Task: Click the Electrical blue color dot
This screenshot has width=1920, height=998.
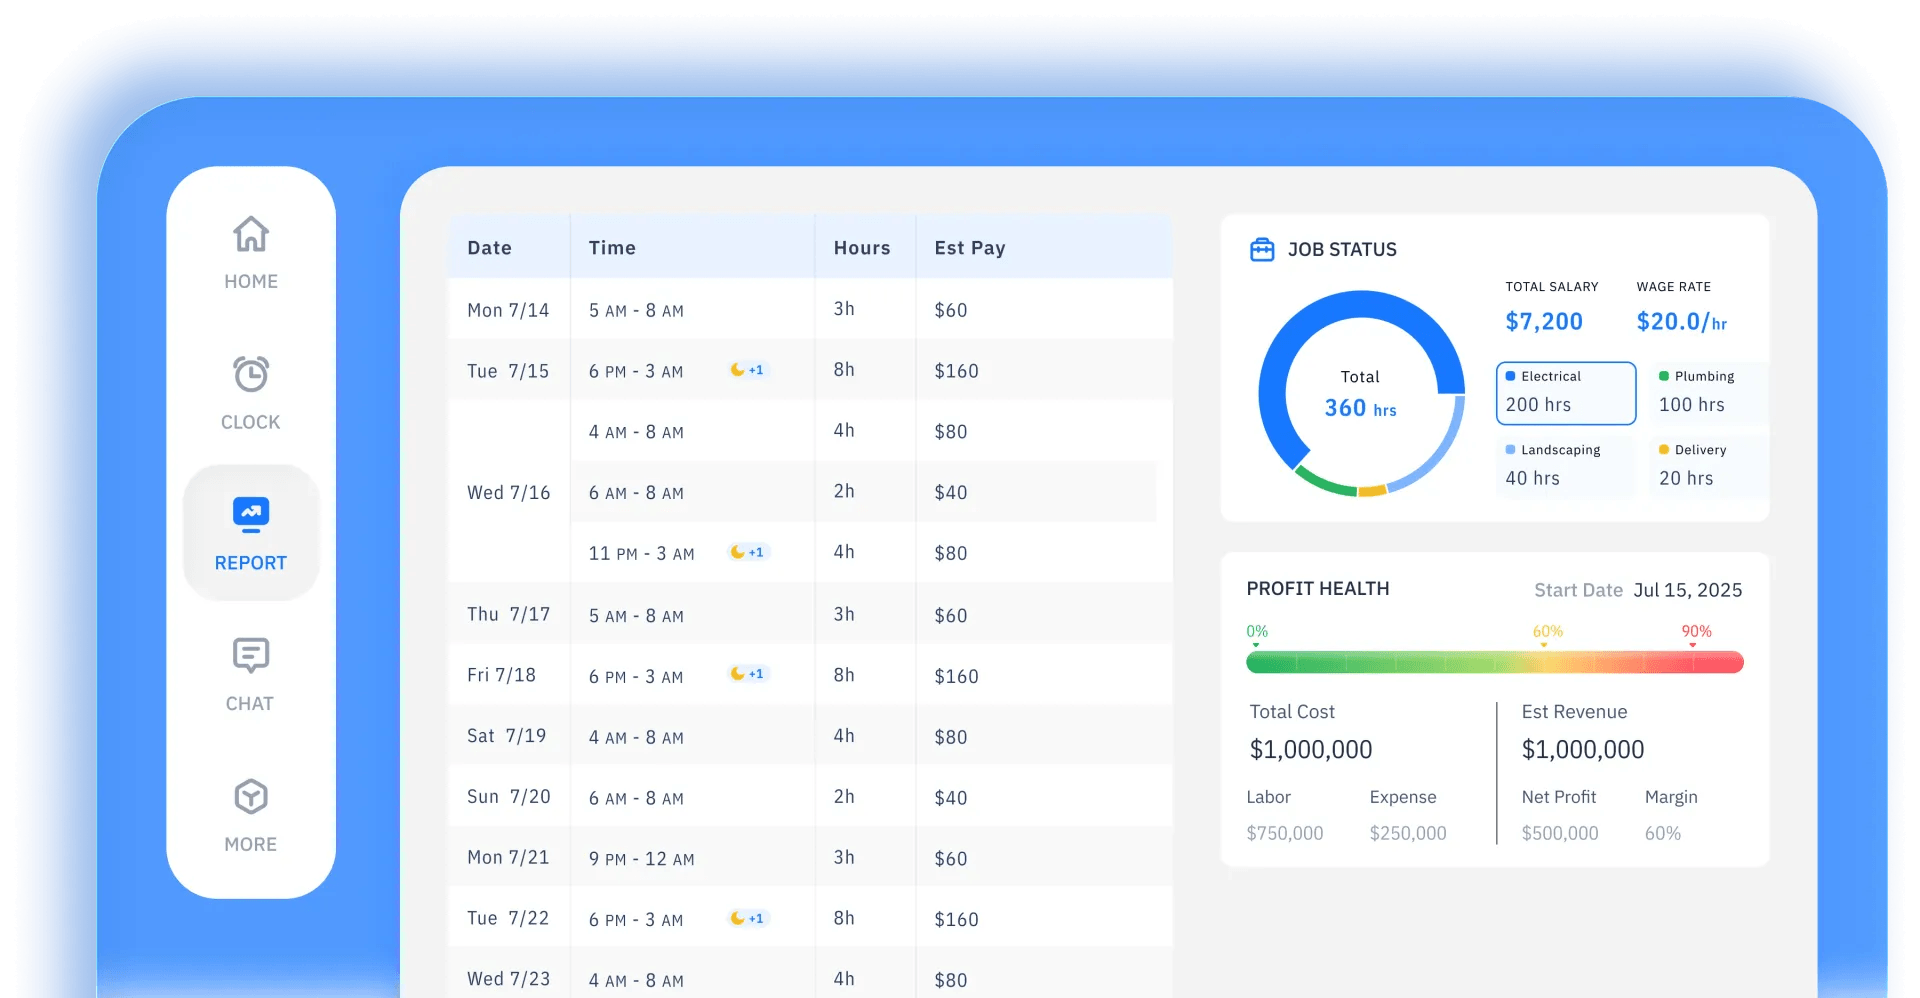Action: click(1510, 376)
